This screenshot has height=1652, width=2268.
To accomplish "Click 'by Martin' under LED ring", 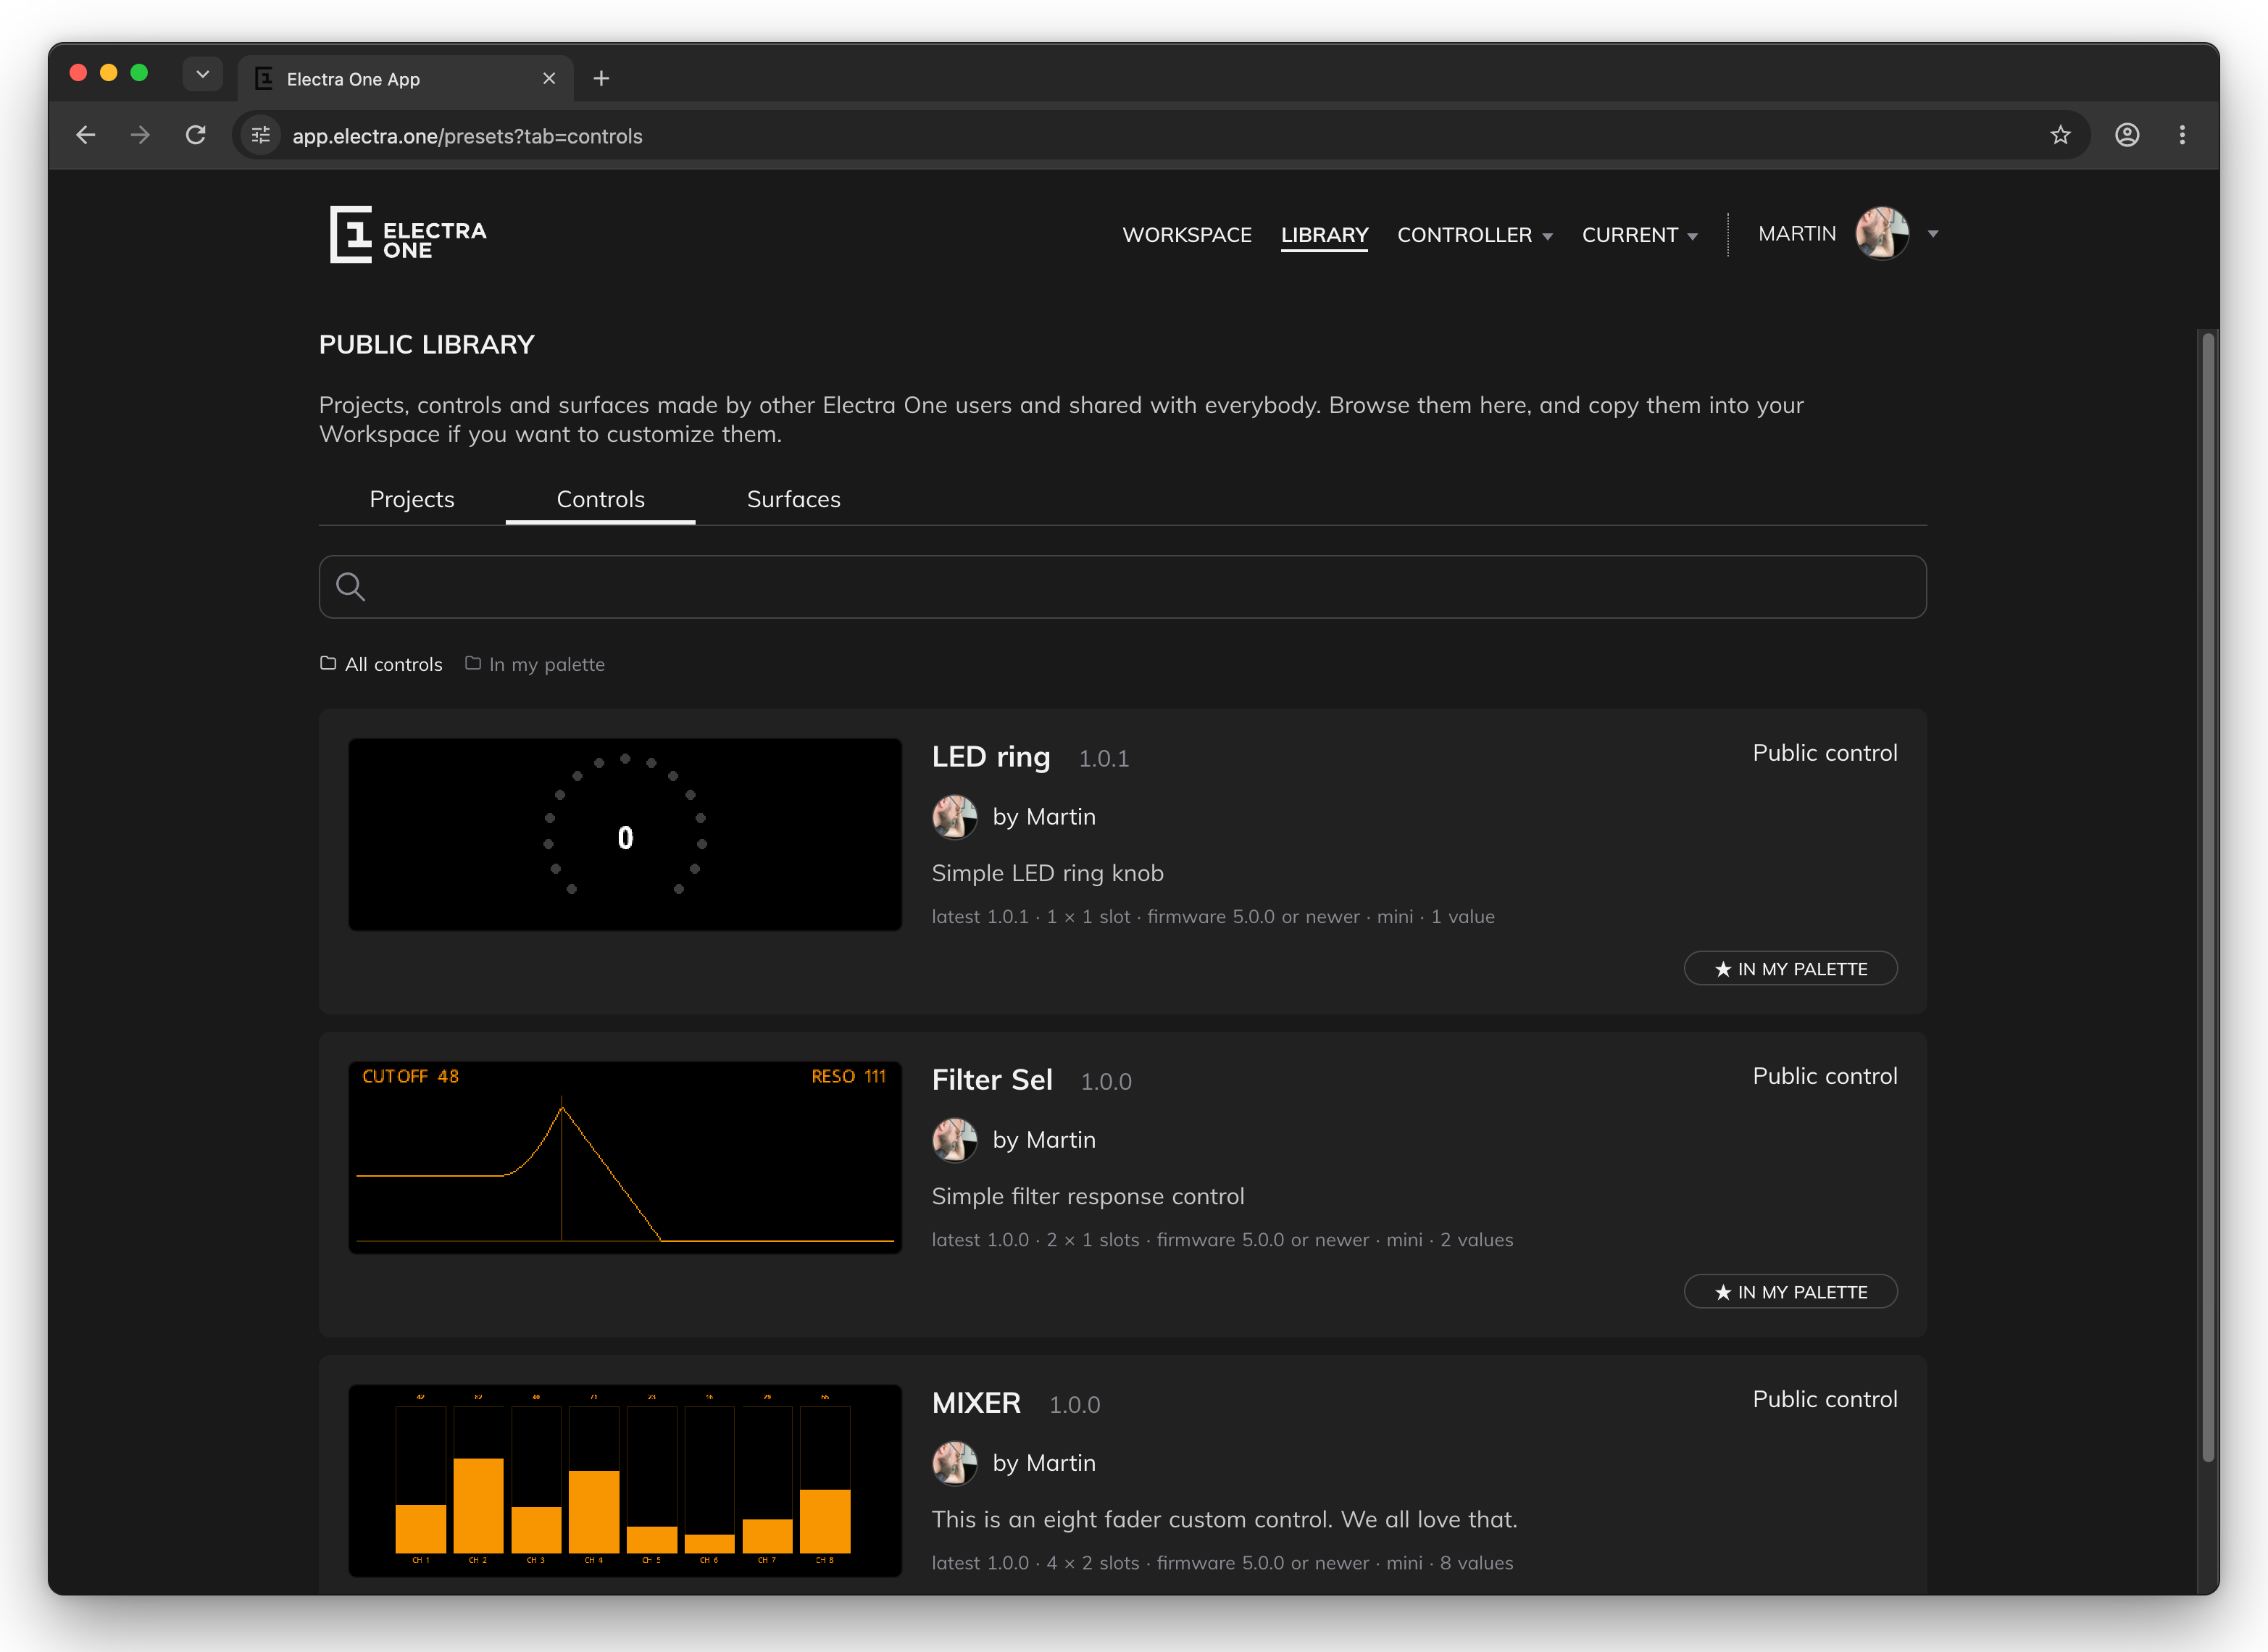I will pyautogui.click(x=1044, y=817).
